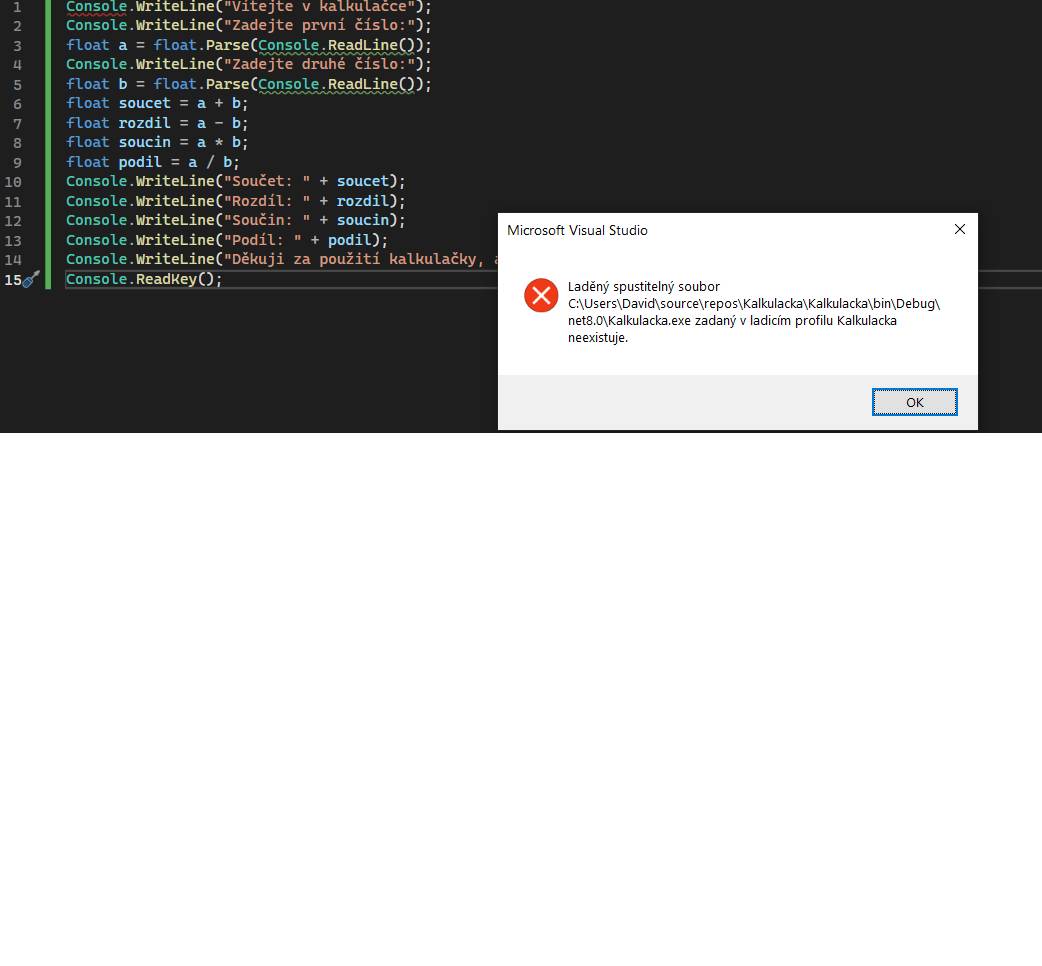
Task: Click line number 10 in the gutter
Action: pos(13,181)
